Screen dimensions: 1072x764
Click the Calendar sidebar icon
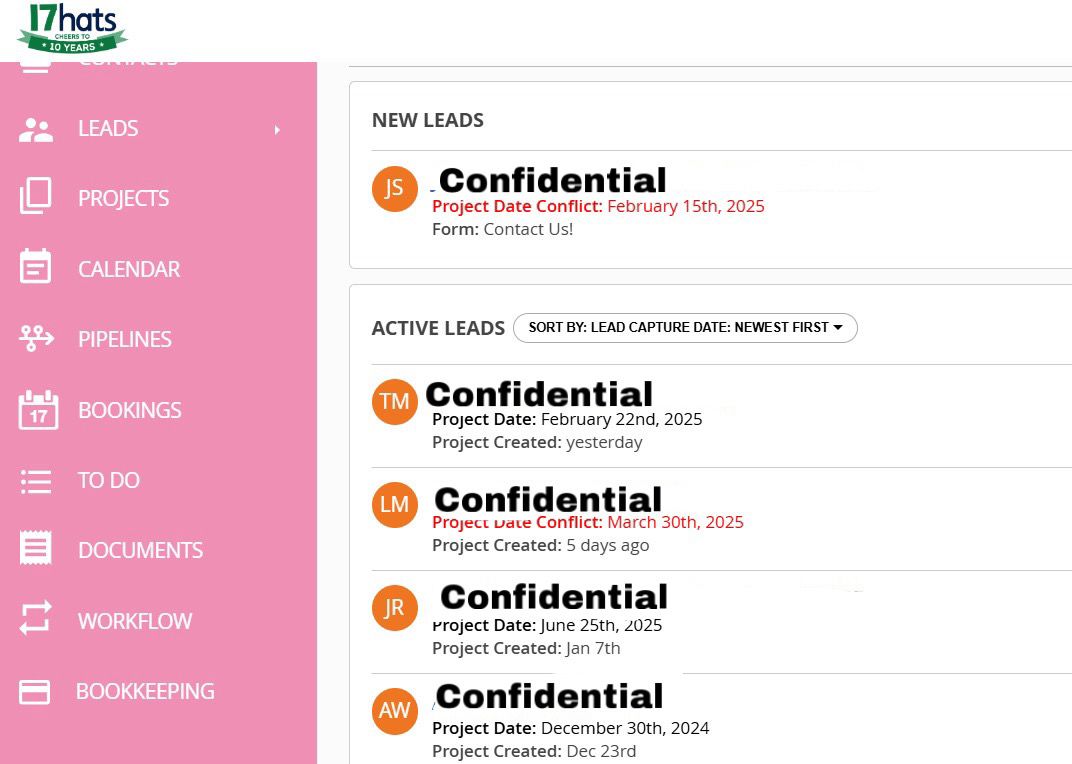tap(35, 268)
